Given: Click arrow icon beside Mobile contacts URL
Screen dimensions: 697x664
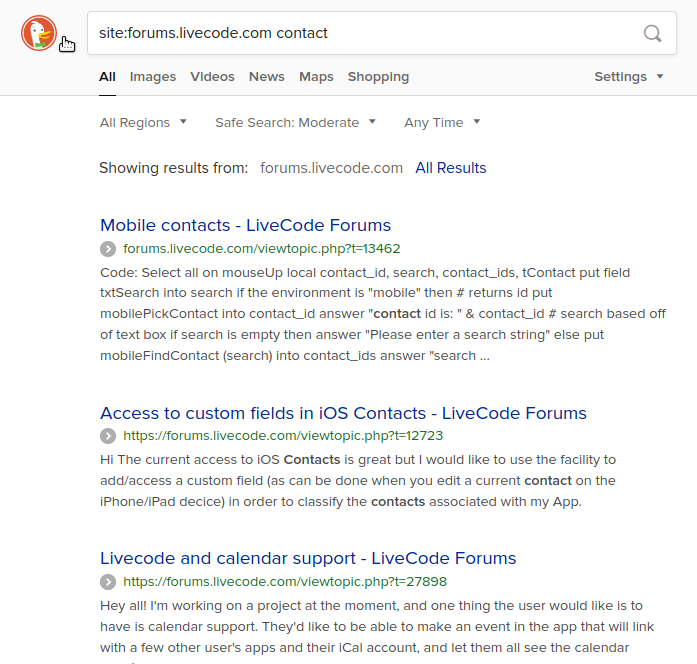Looking at the screenshot, I should 108,249.
